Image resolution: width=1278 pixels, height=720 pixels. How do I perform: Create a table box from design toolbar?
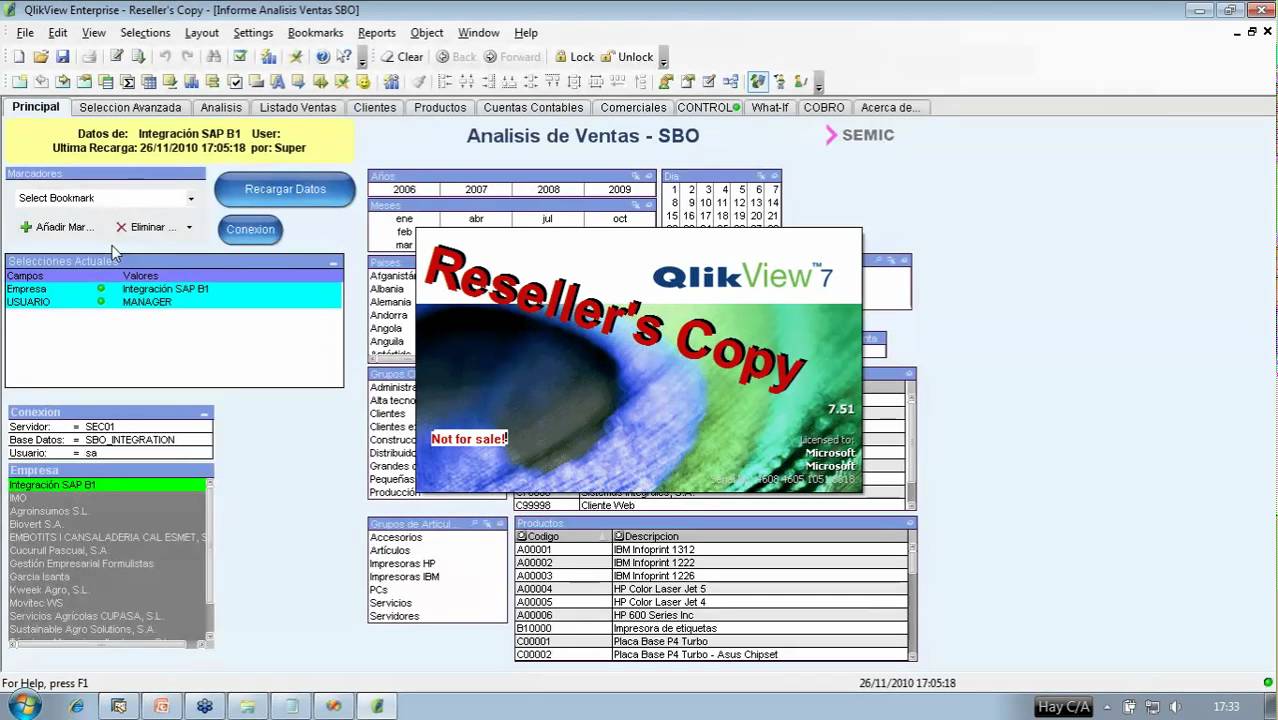tap(149, 82)
